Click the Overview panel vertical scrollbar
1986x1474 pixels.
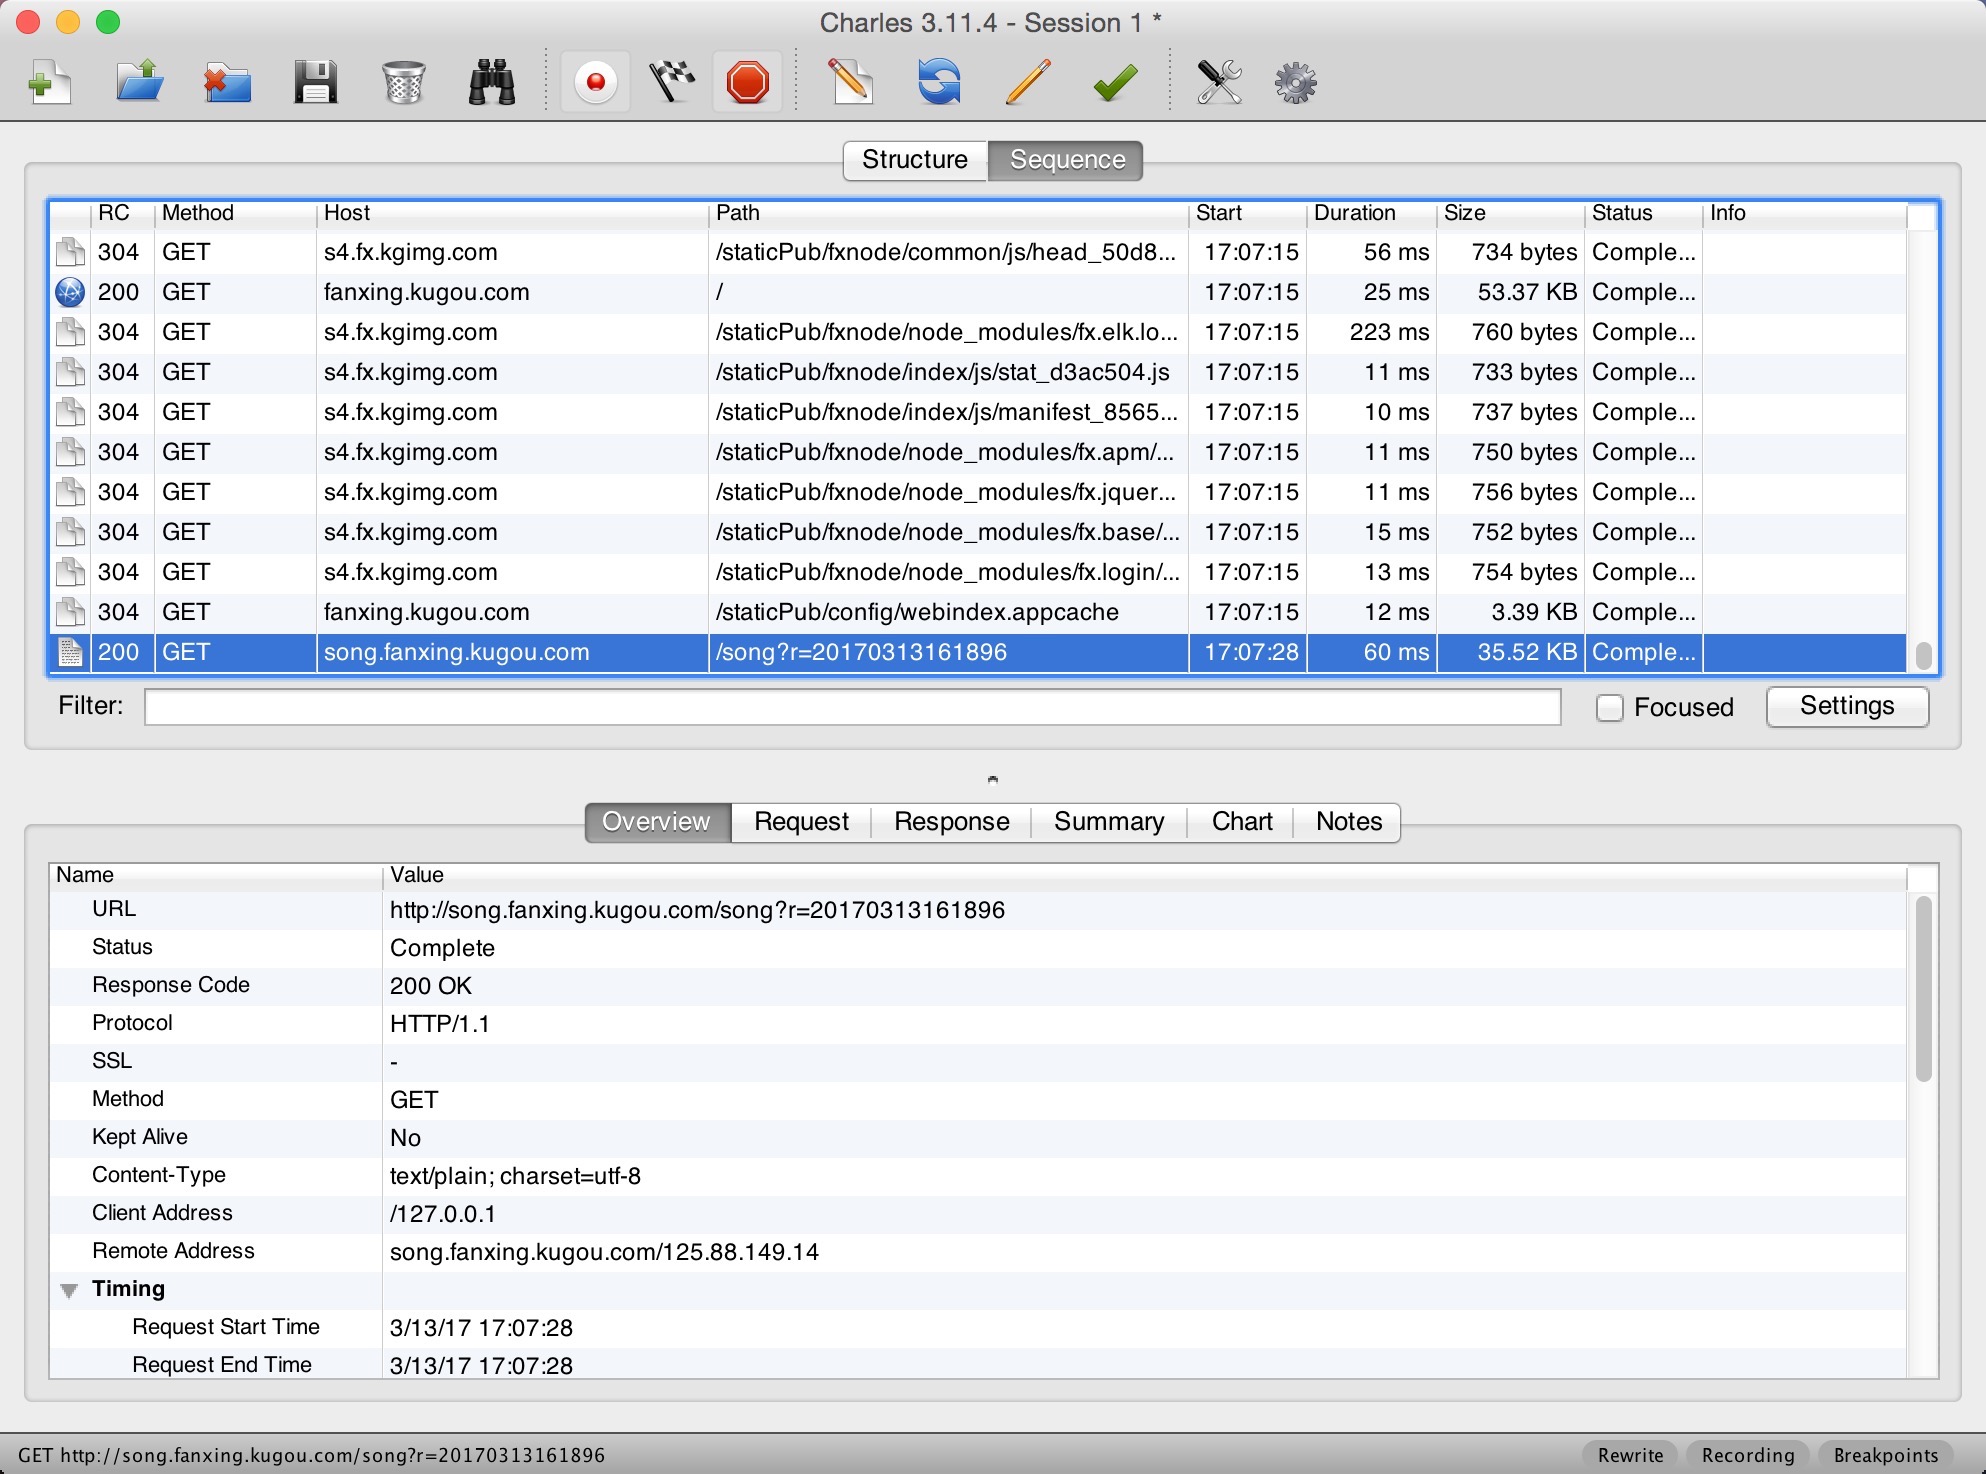coord(1923,990)
